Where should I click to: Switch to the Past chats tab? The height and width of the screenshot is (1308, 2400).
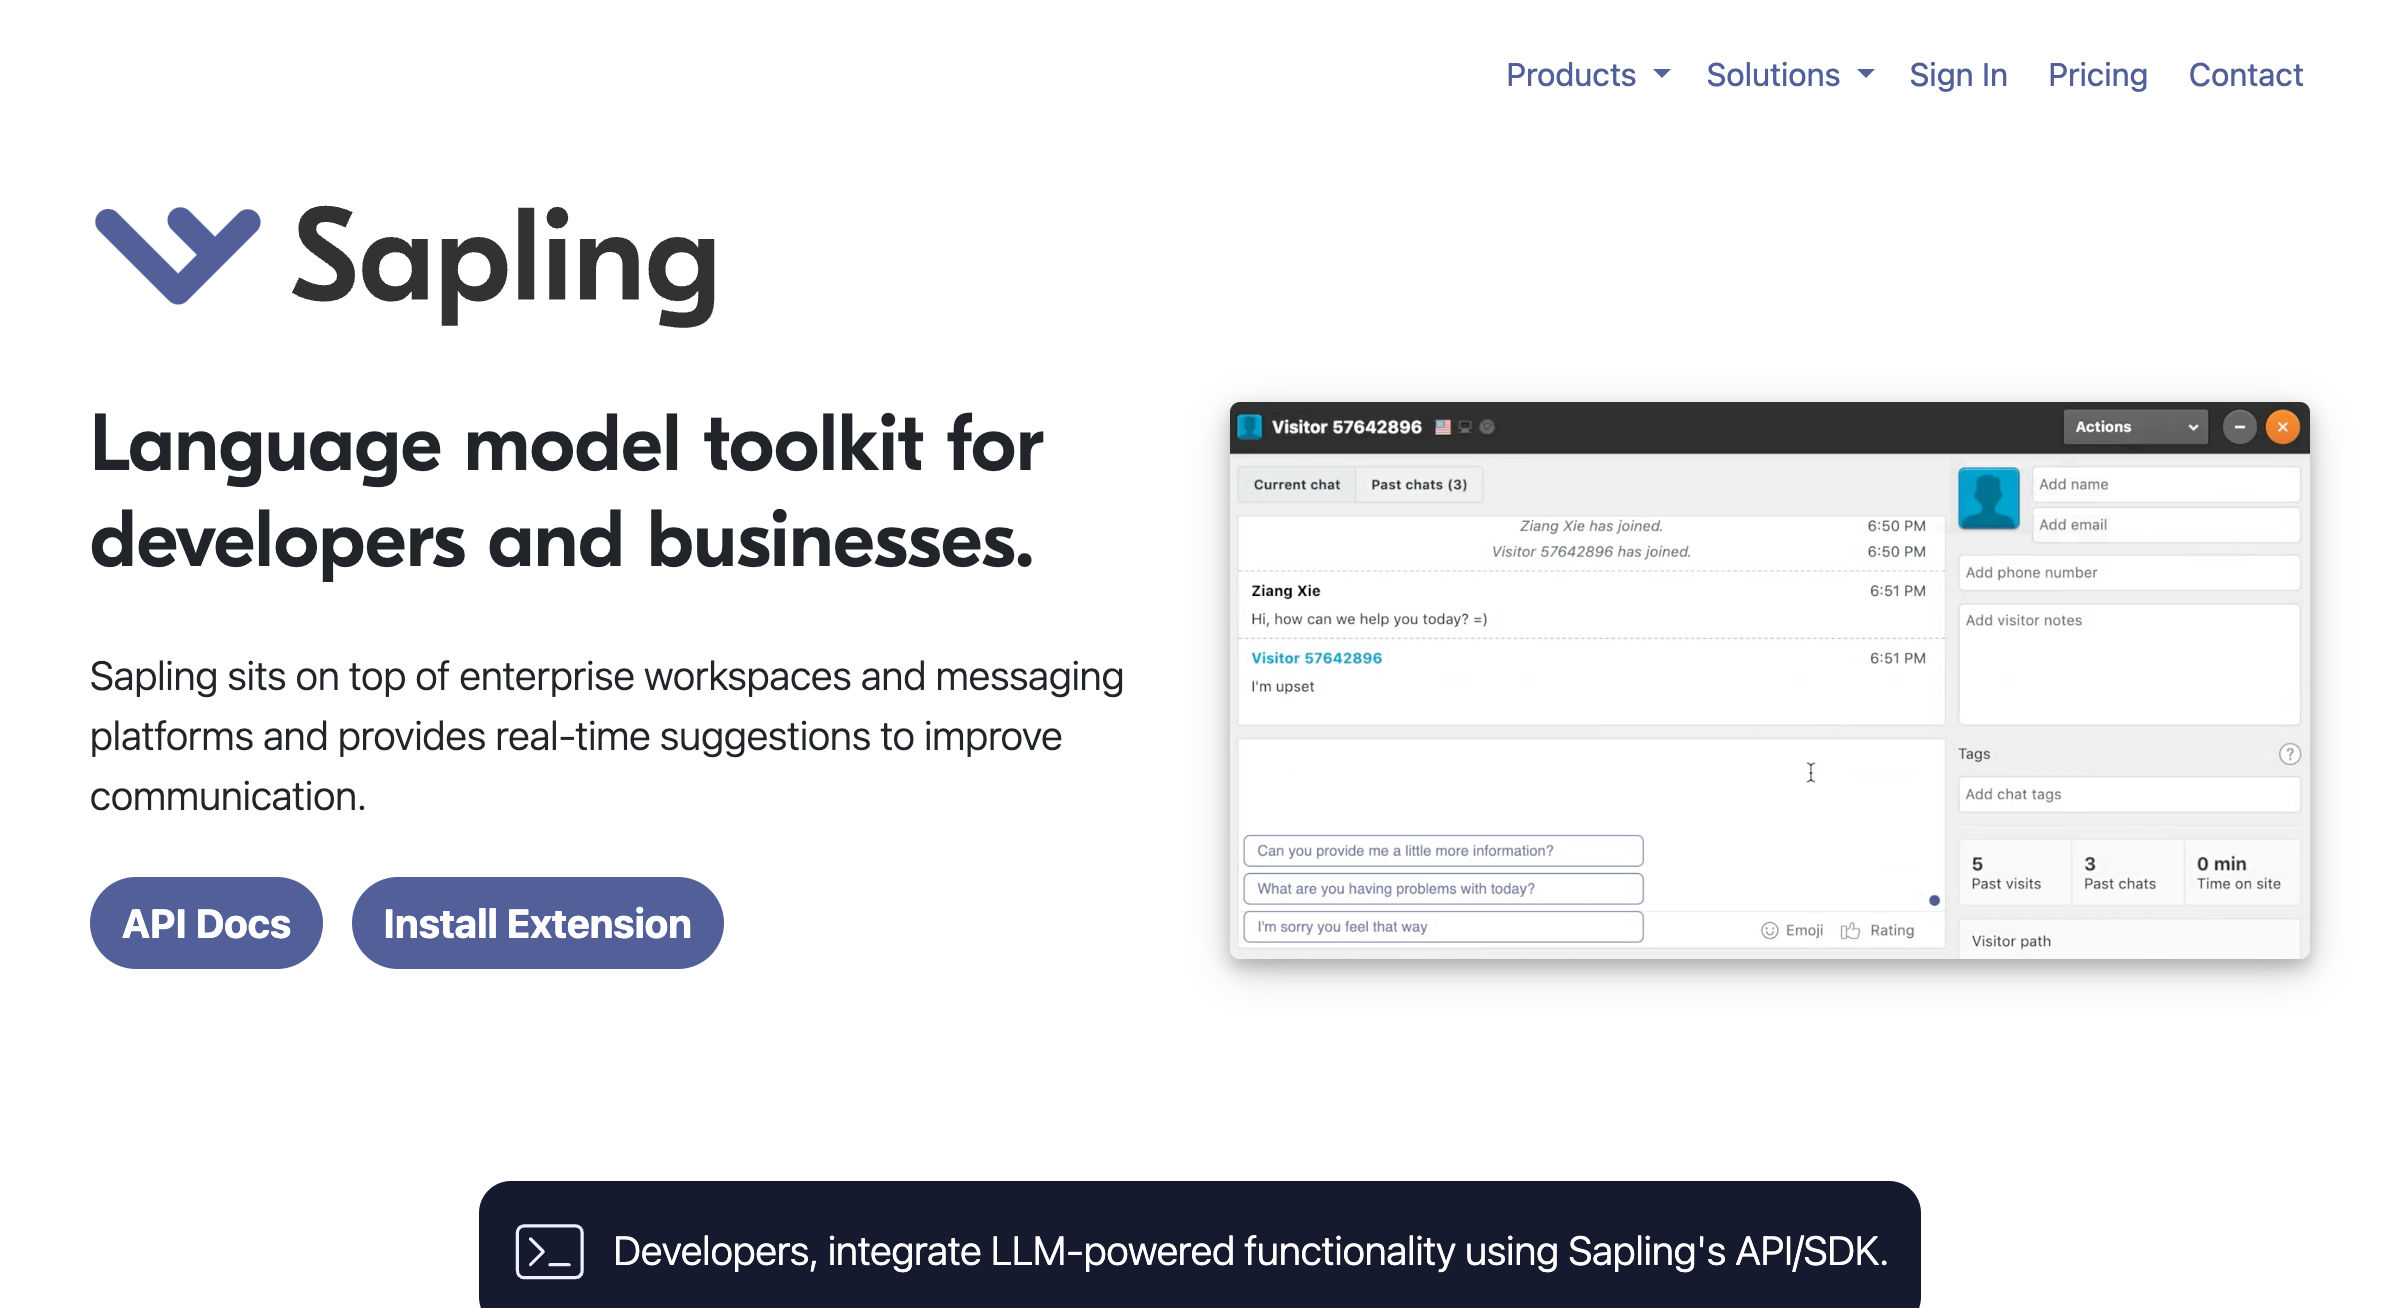click(x=1418, y=484)
